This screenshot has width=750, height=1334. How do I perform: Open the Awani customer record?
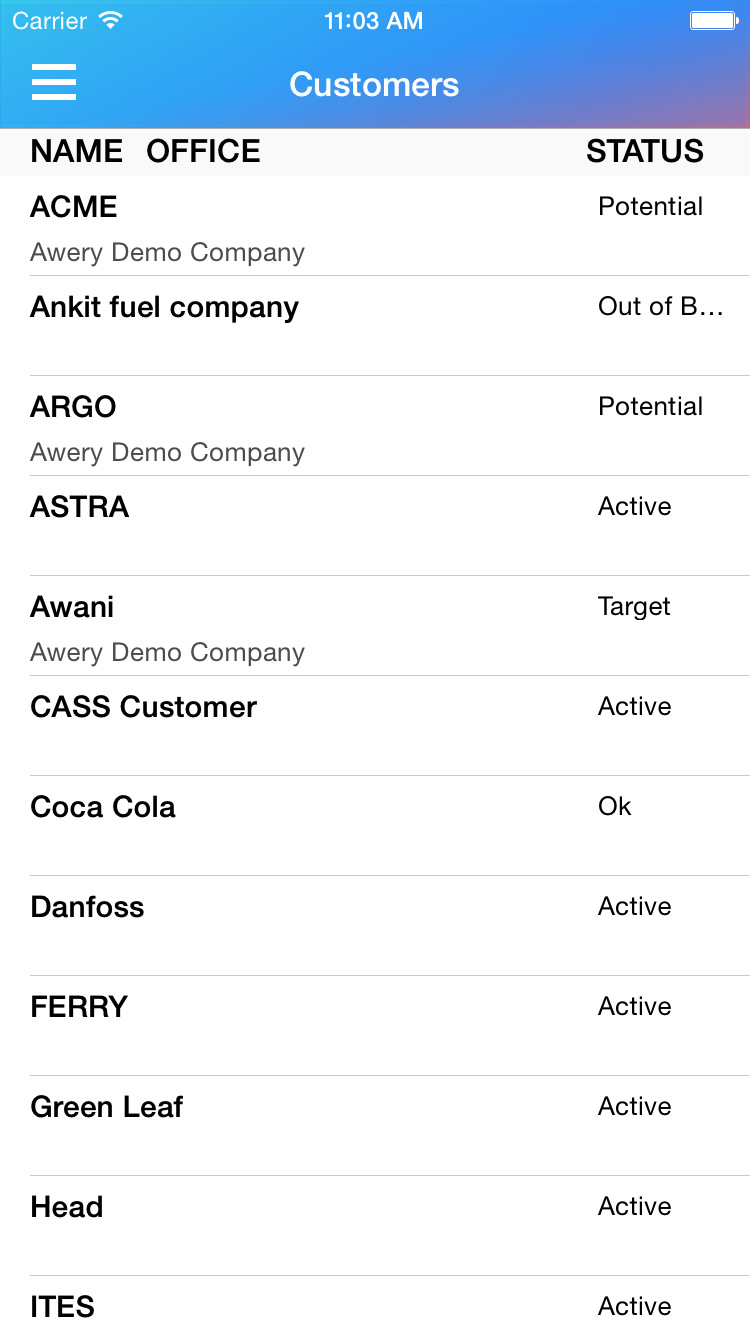pyautogui.click(x=375, y=626)
